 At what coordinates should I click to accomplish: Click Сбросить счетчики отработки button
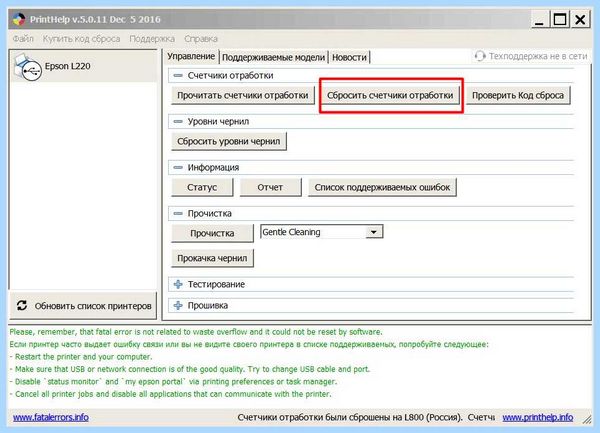390,95
